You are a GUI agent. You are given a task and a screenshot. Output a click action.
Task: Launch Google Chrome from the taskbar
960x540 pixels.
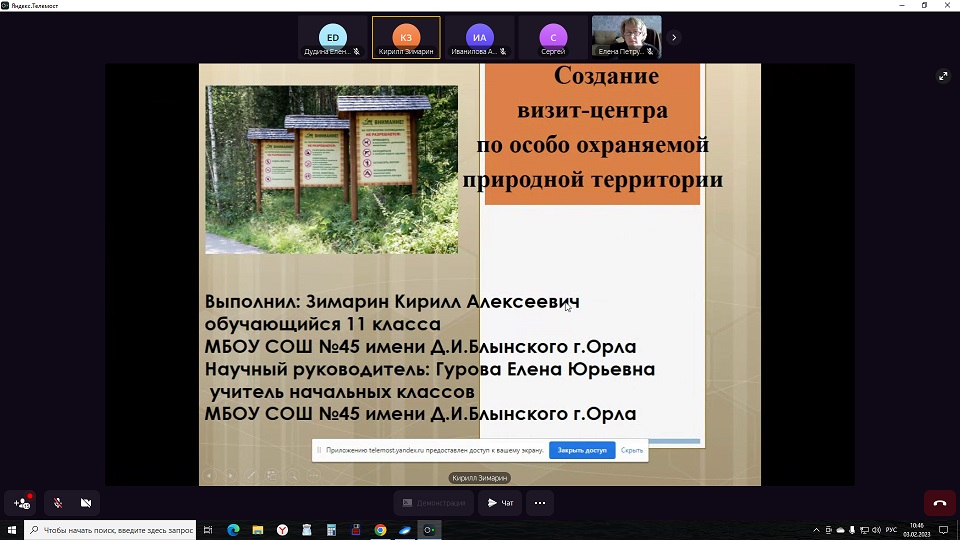click(380, 530)
